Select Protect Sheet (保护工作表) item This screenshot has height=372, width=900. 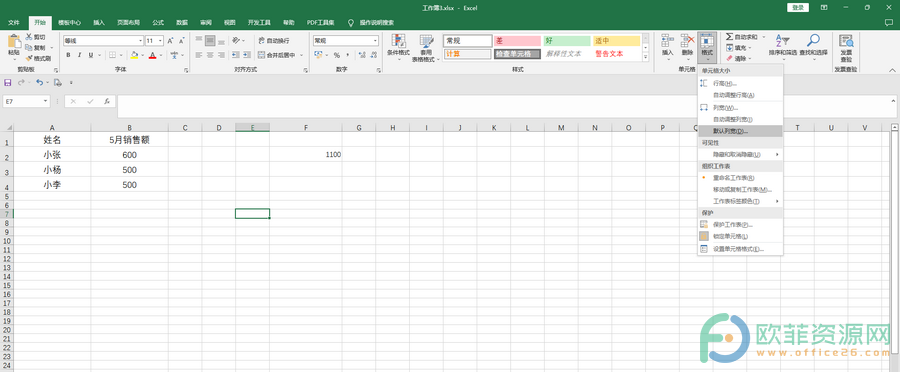click(x=740, y=224)
